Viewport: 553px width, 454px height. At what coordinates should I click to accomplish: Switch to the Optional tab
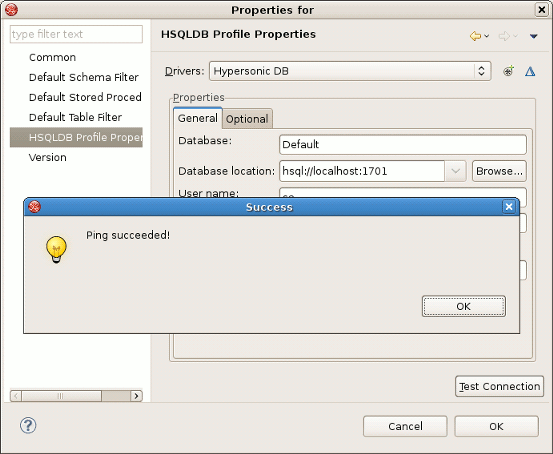click(x=247, y=119)
